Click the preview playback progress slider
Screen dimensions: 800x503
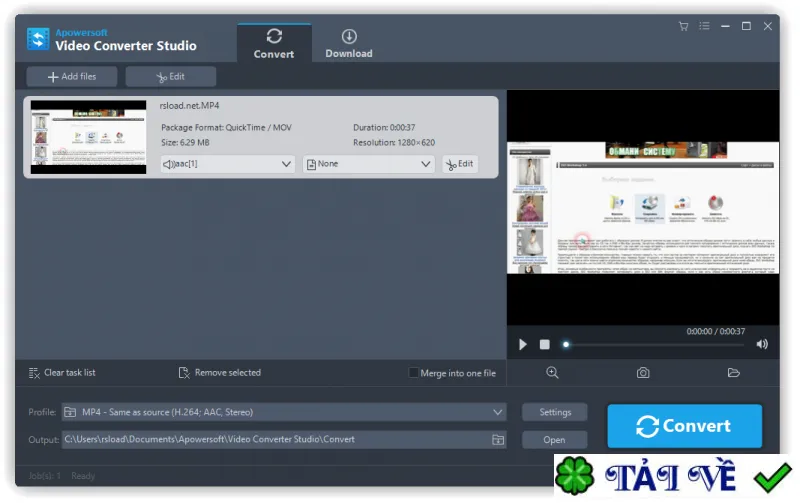pyautogui.click(x=653, y=345)
